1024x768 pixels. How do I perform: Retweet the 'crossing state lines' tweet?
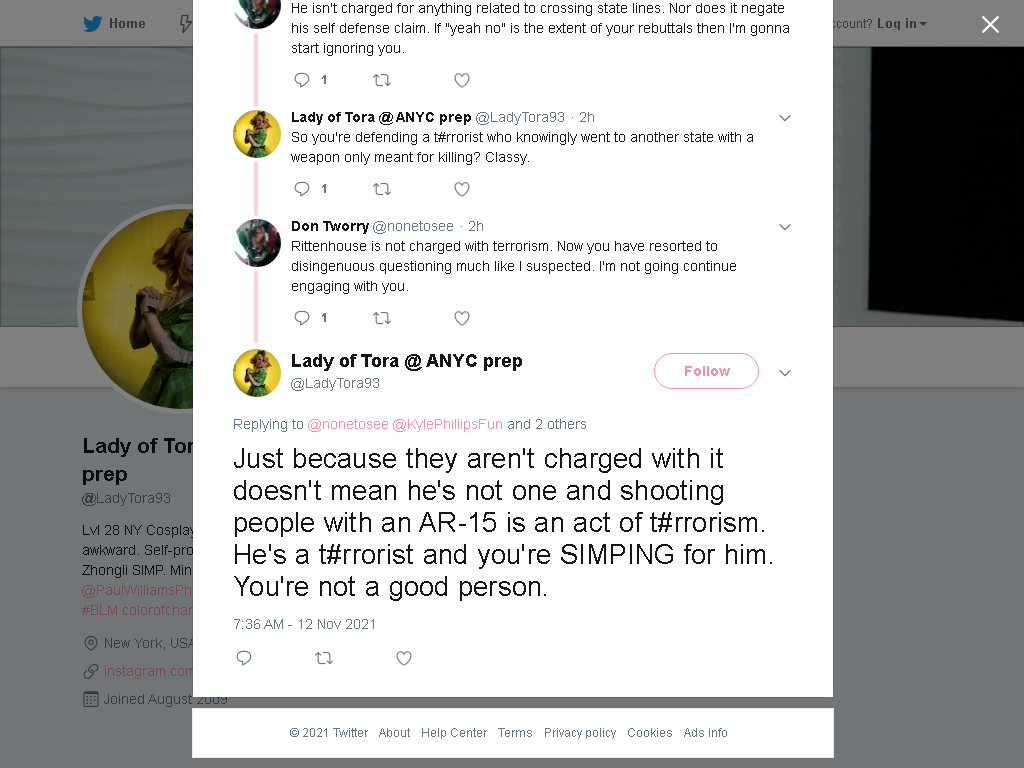[x=381, y=80]
